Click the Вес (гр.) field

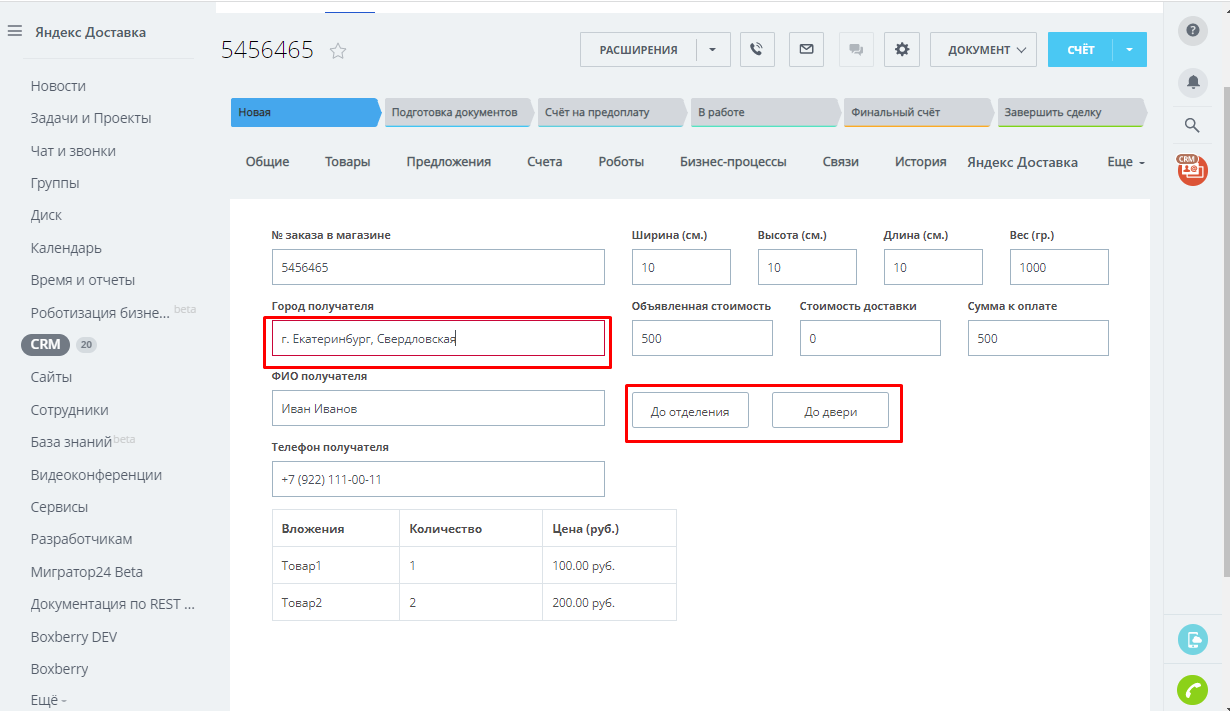(x=1059, y=268)
